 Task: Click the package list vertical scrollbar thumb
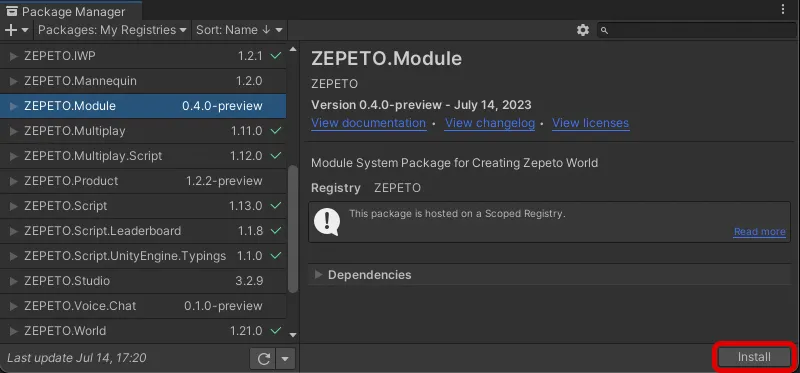pos(293,229)
